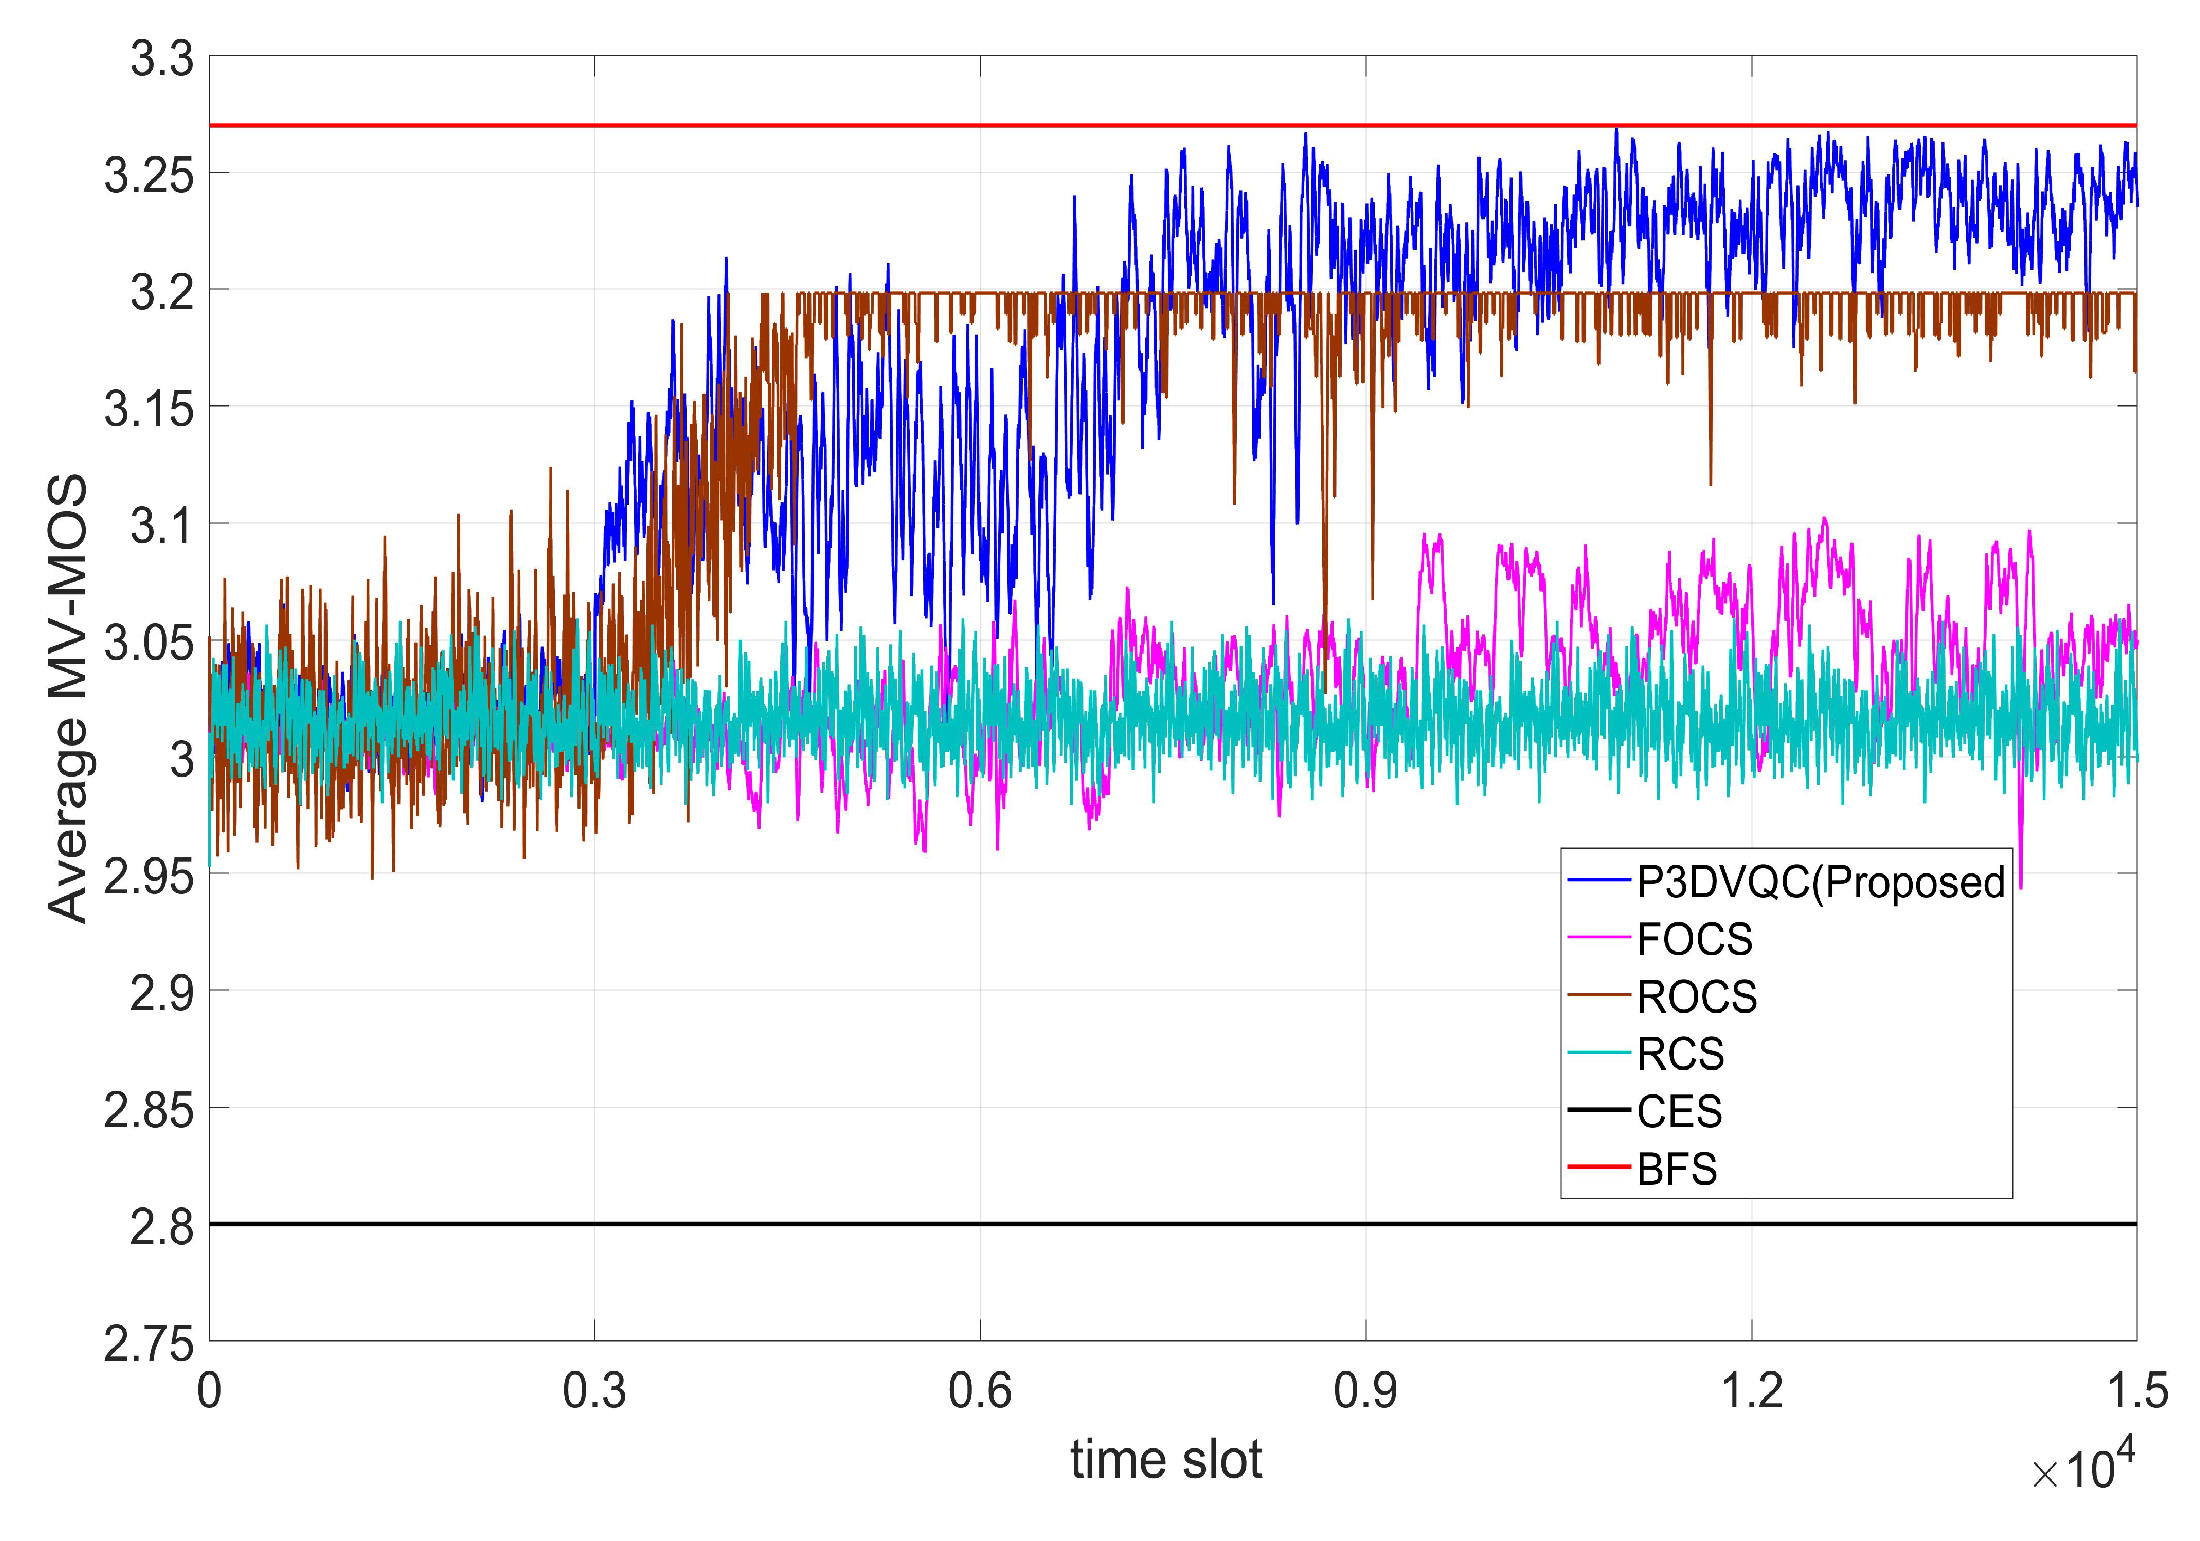Click the ×10^4 axis exponent label

2083,1466
